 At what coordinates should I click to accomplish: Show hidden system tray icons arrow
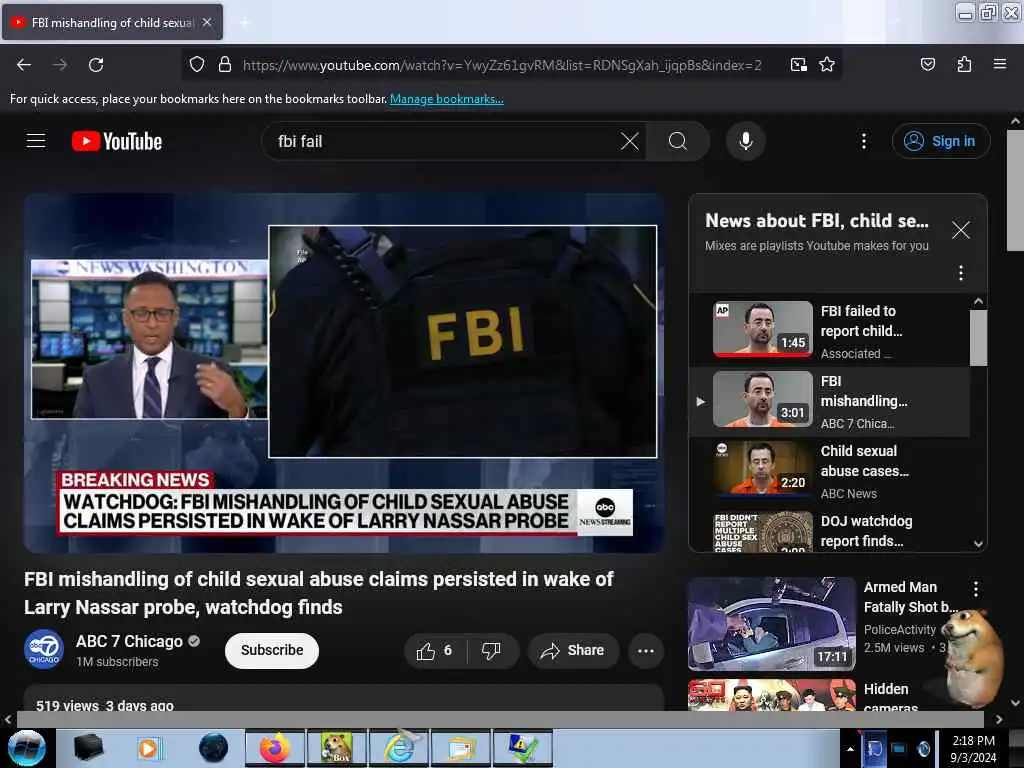[850, 749]
